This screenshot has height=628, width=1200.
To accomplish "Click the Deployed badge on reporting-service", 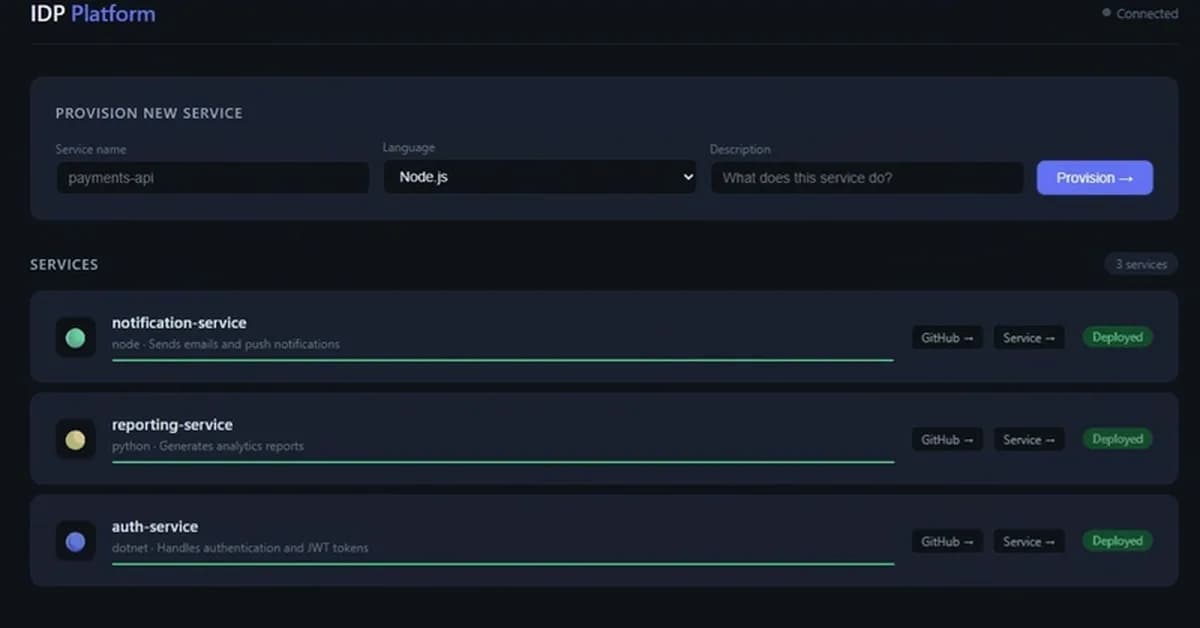I will click(x=1117, y=439).
